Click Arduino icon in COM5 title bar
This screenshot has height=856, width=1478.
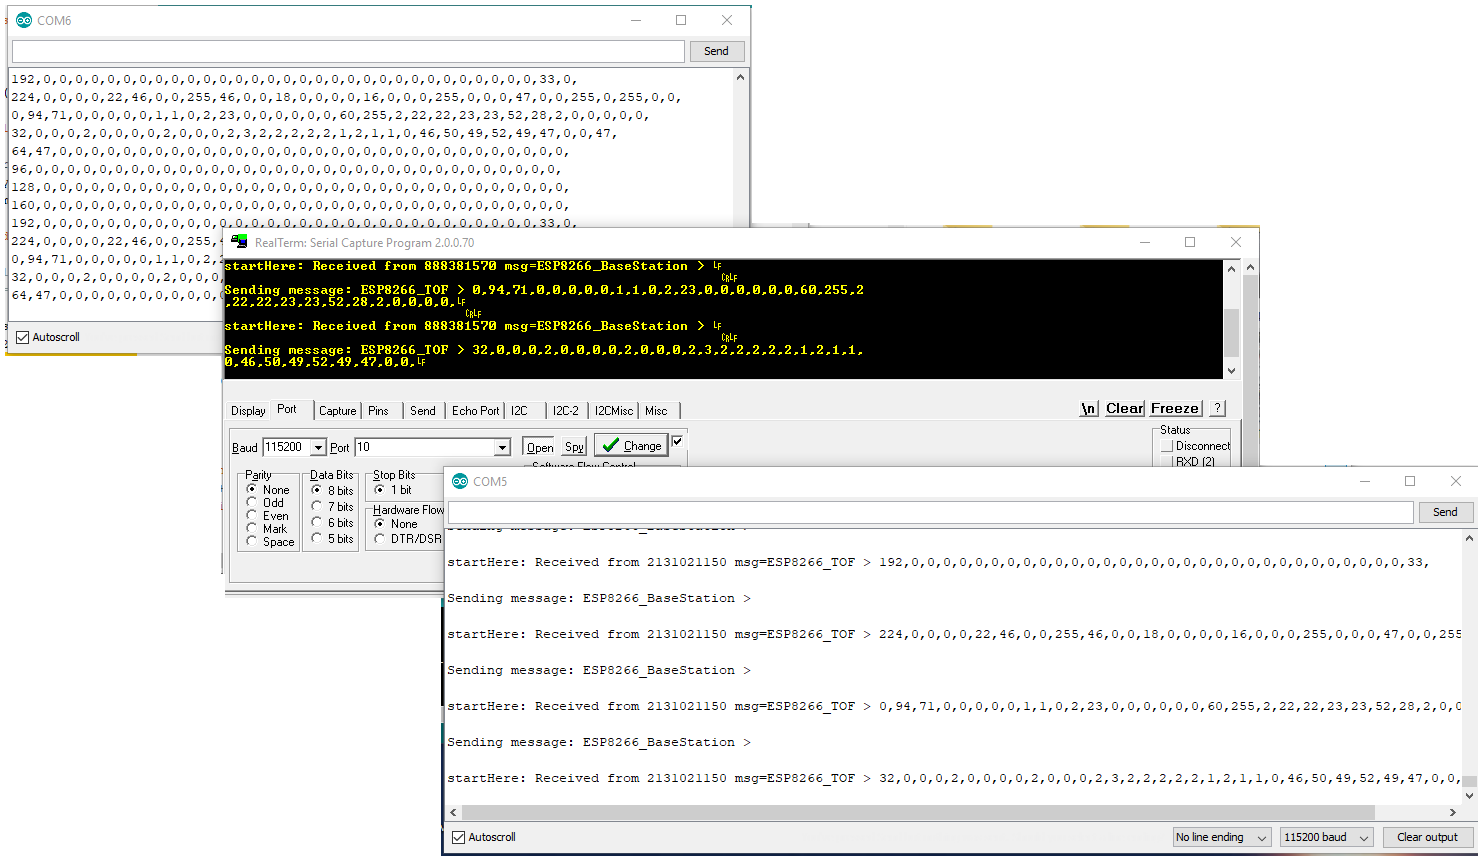(x=460, y=481)
